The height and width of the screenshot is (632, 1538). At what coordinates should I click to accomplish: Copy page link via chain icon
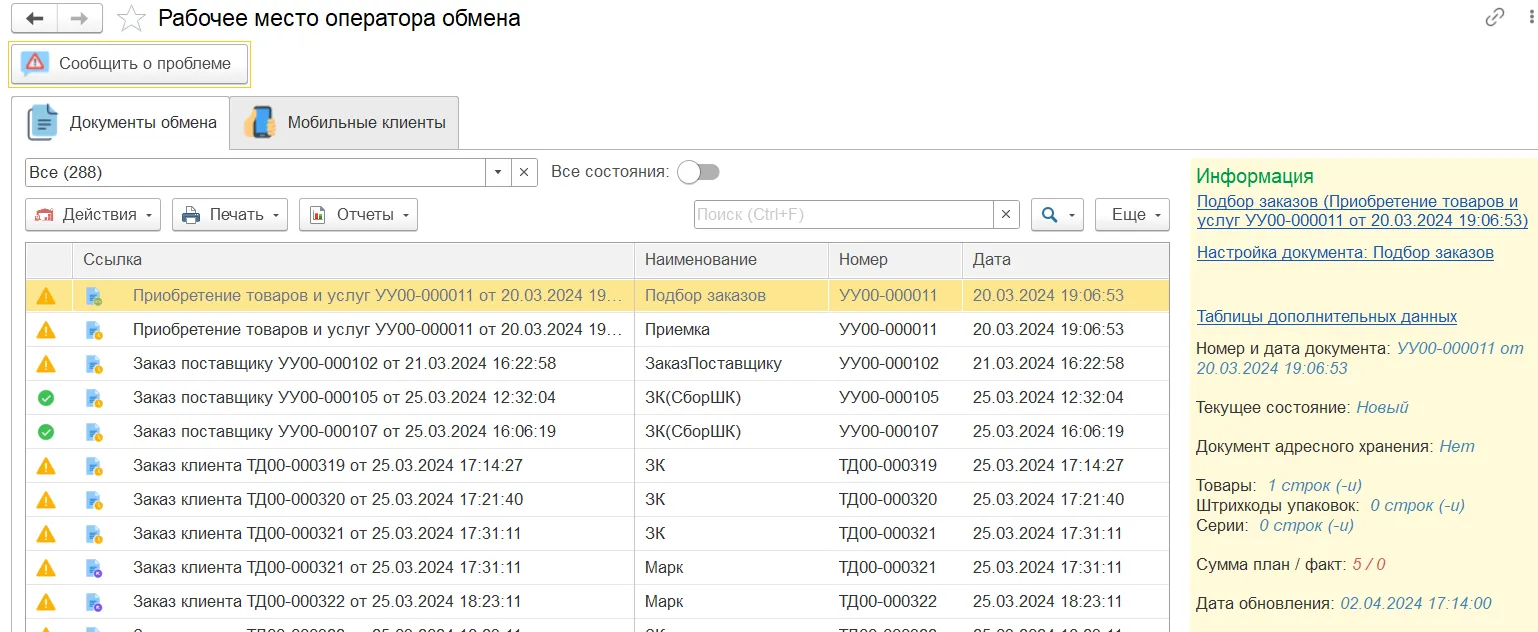click(x=1495, y=17)
